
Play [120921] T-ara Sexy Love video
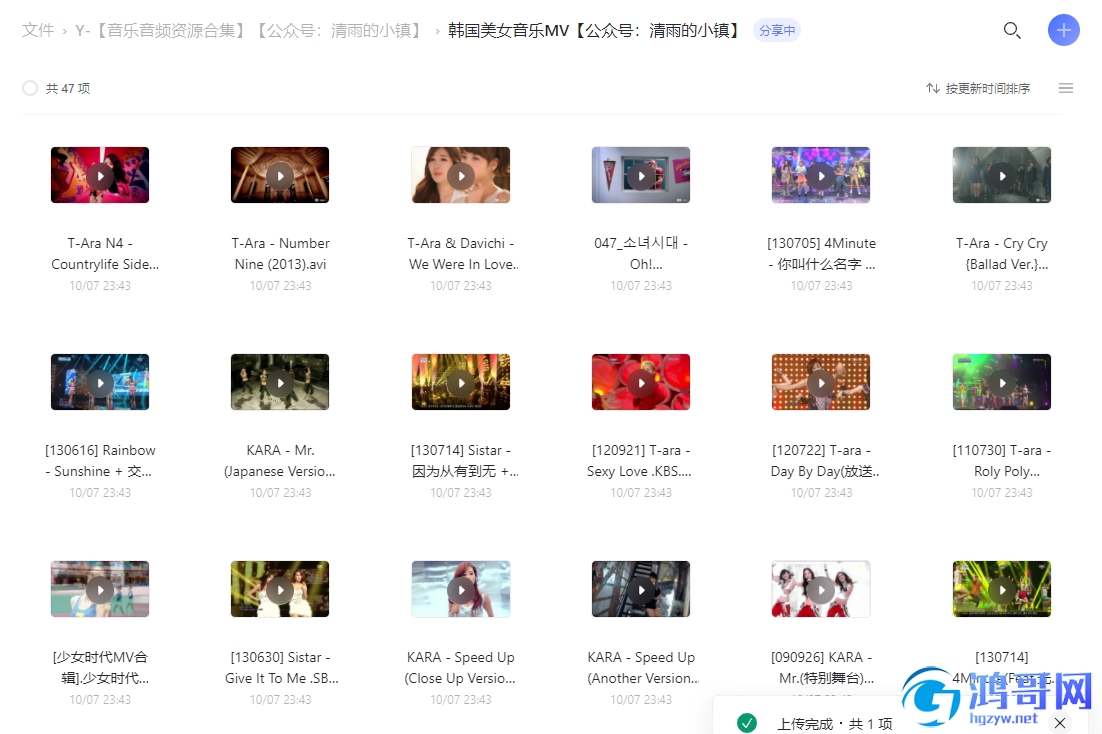(641, 382)
